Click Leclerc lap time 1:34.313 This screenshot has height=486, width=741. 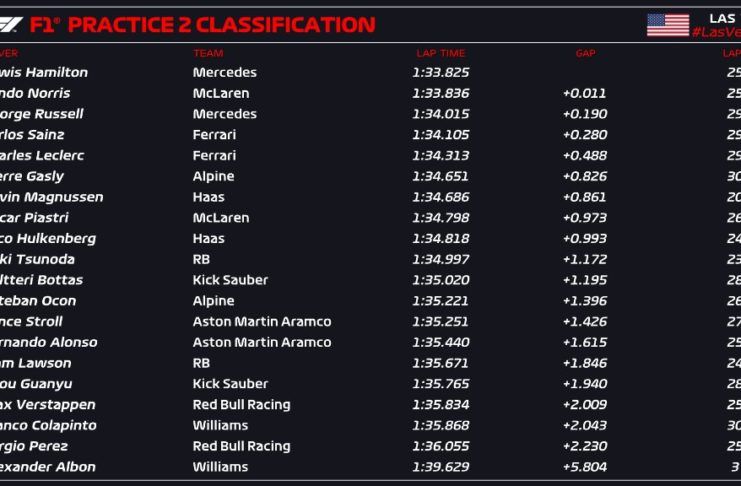click(440, 155)
